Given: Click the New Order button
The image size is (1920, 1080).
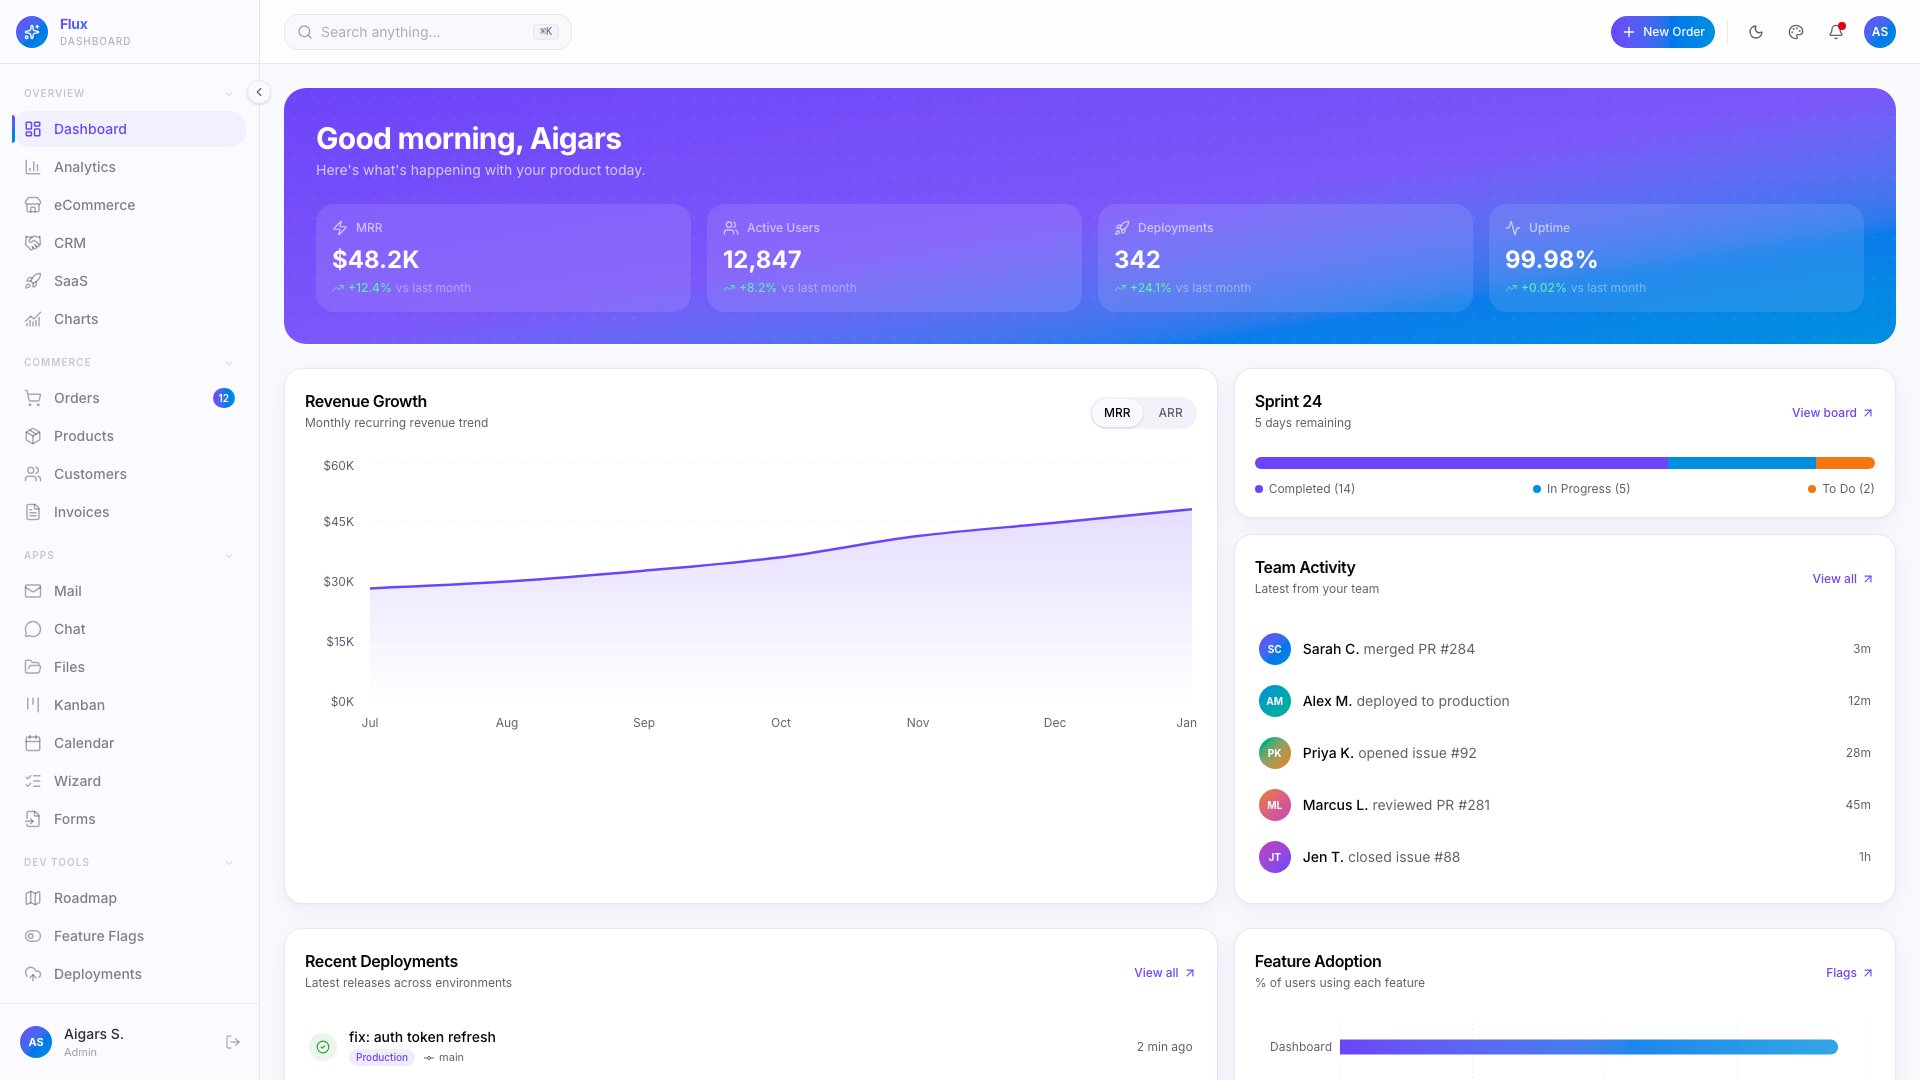Looking at the screenshot, I should (1663, 32).
